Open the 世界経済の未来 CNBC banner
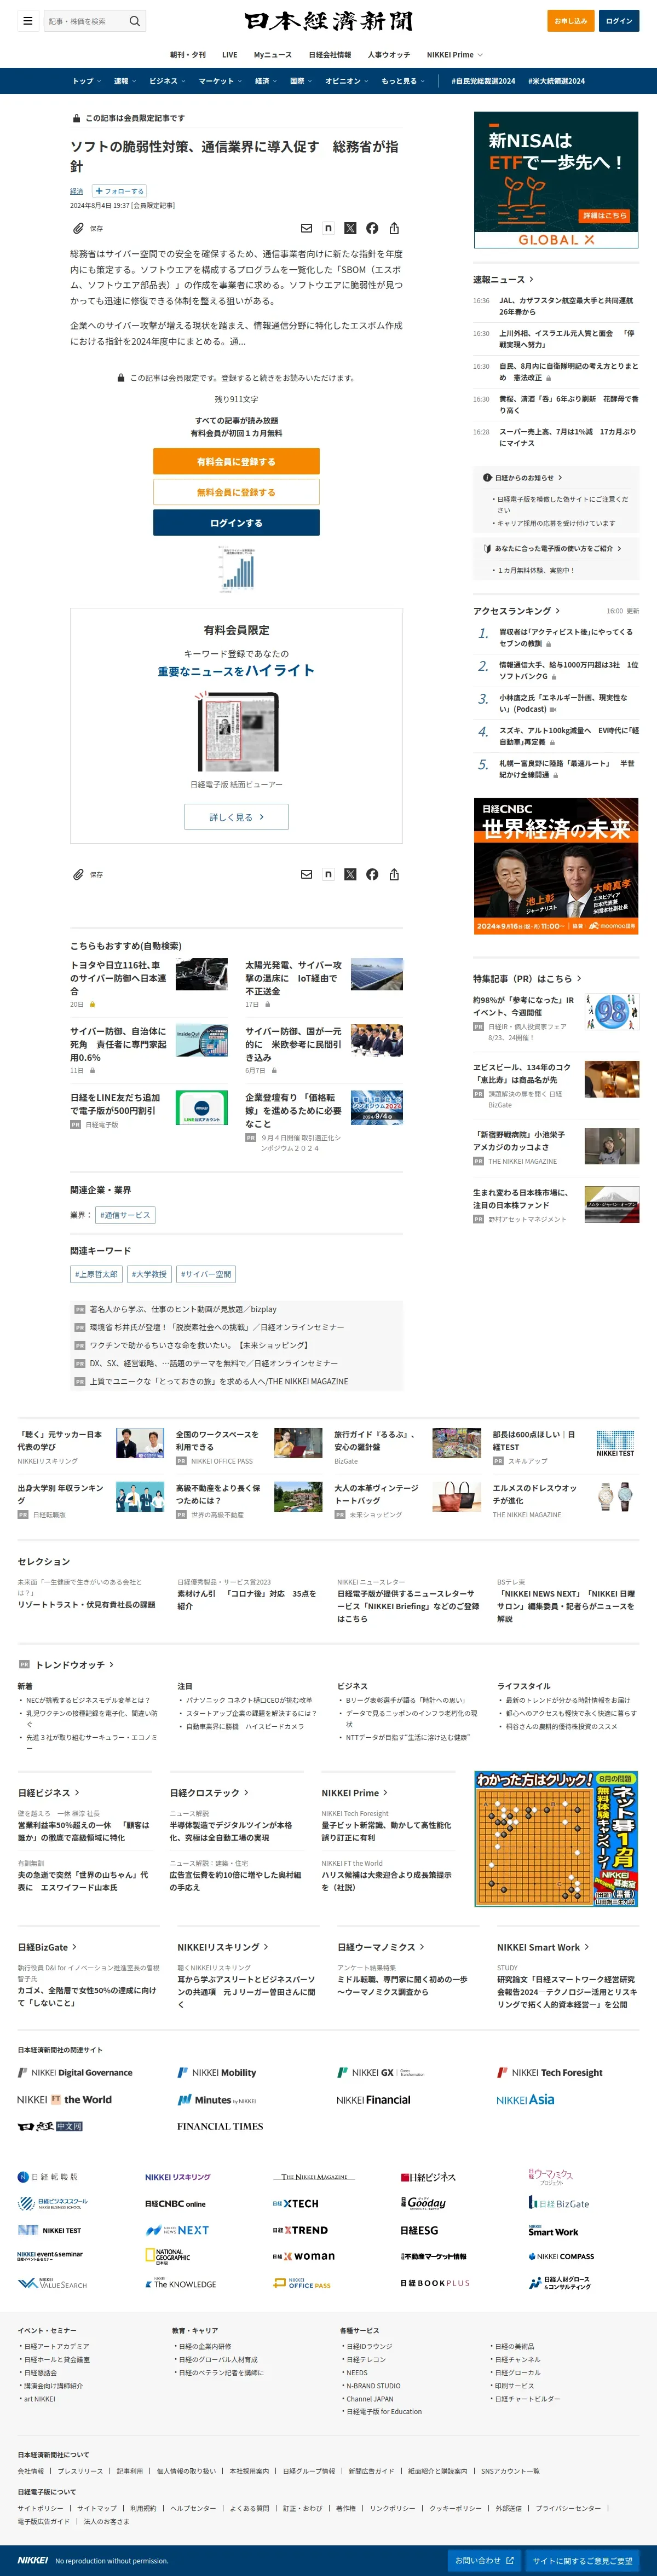Image resolution: width=657 pixels, height=2576 pixels. point(556,866)
